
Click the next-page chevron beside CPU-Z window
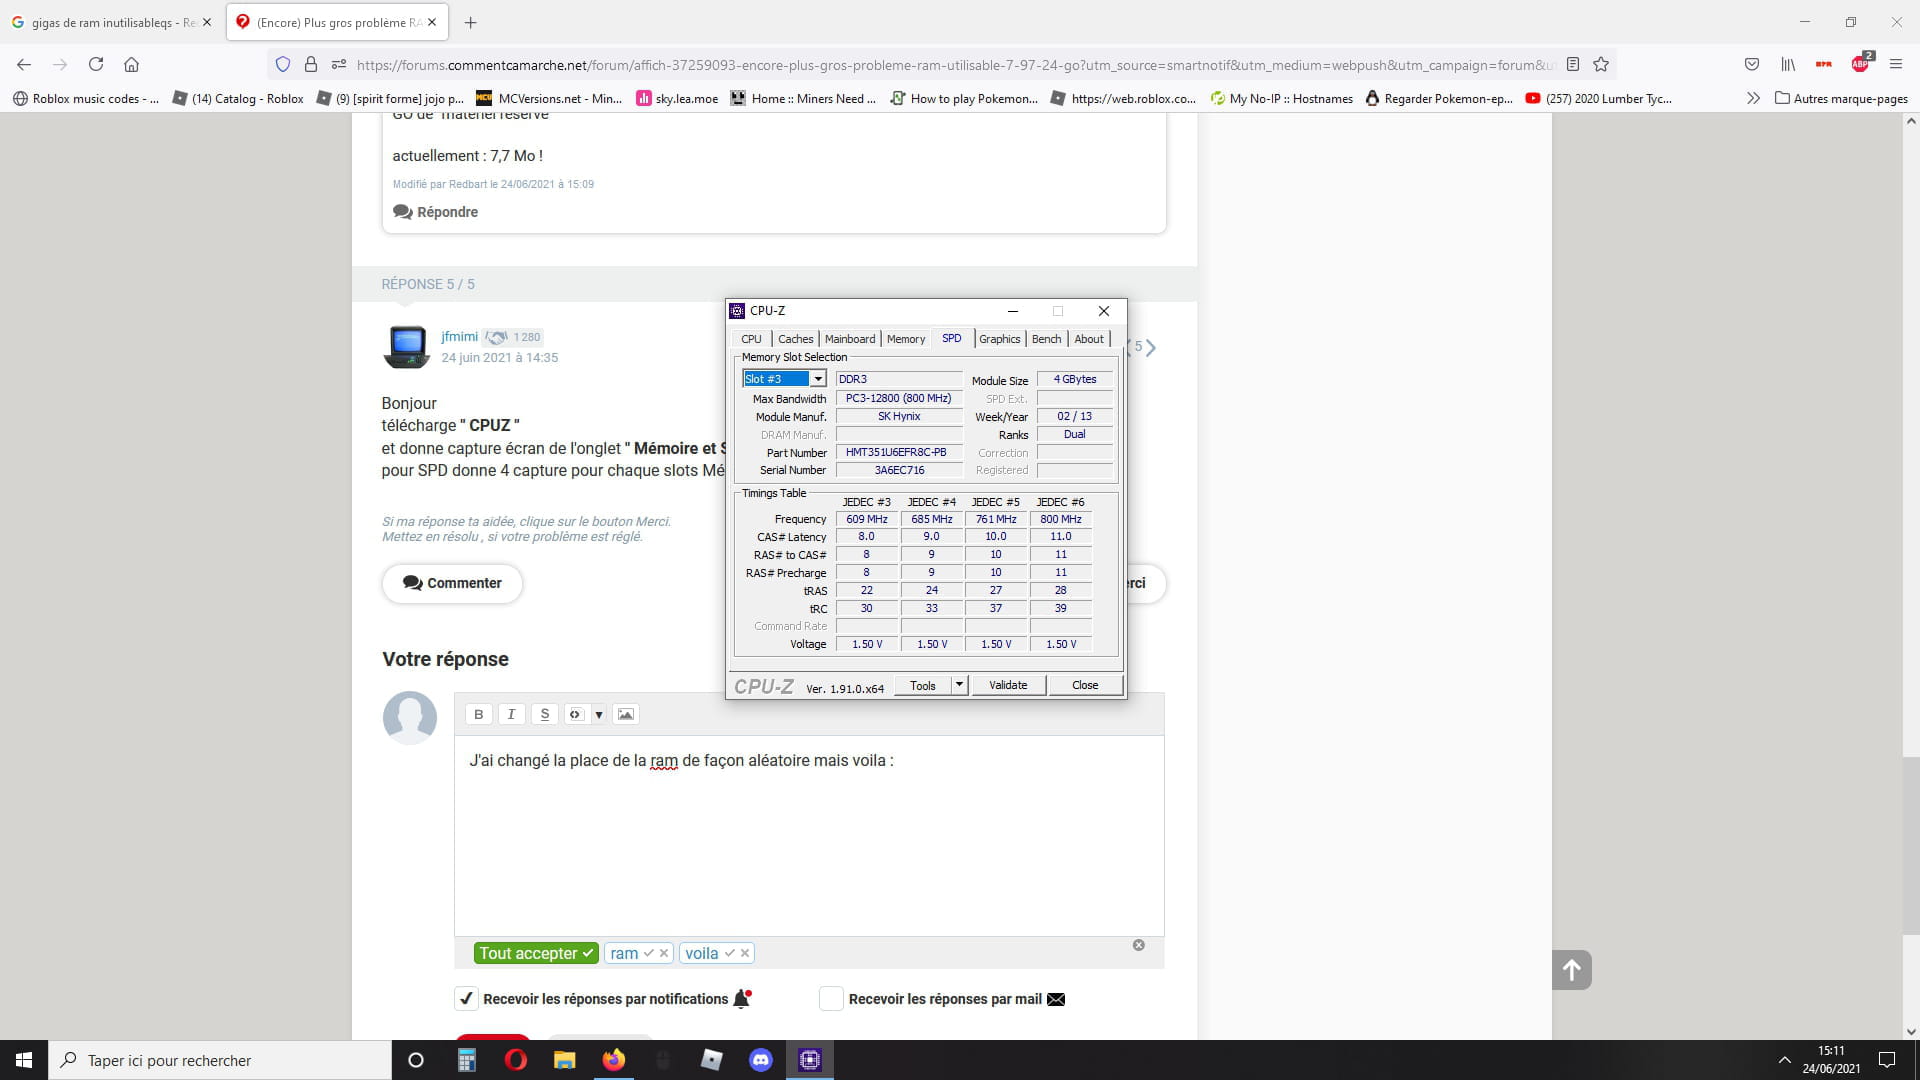pyautogui.click(x=1151, y=347)
